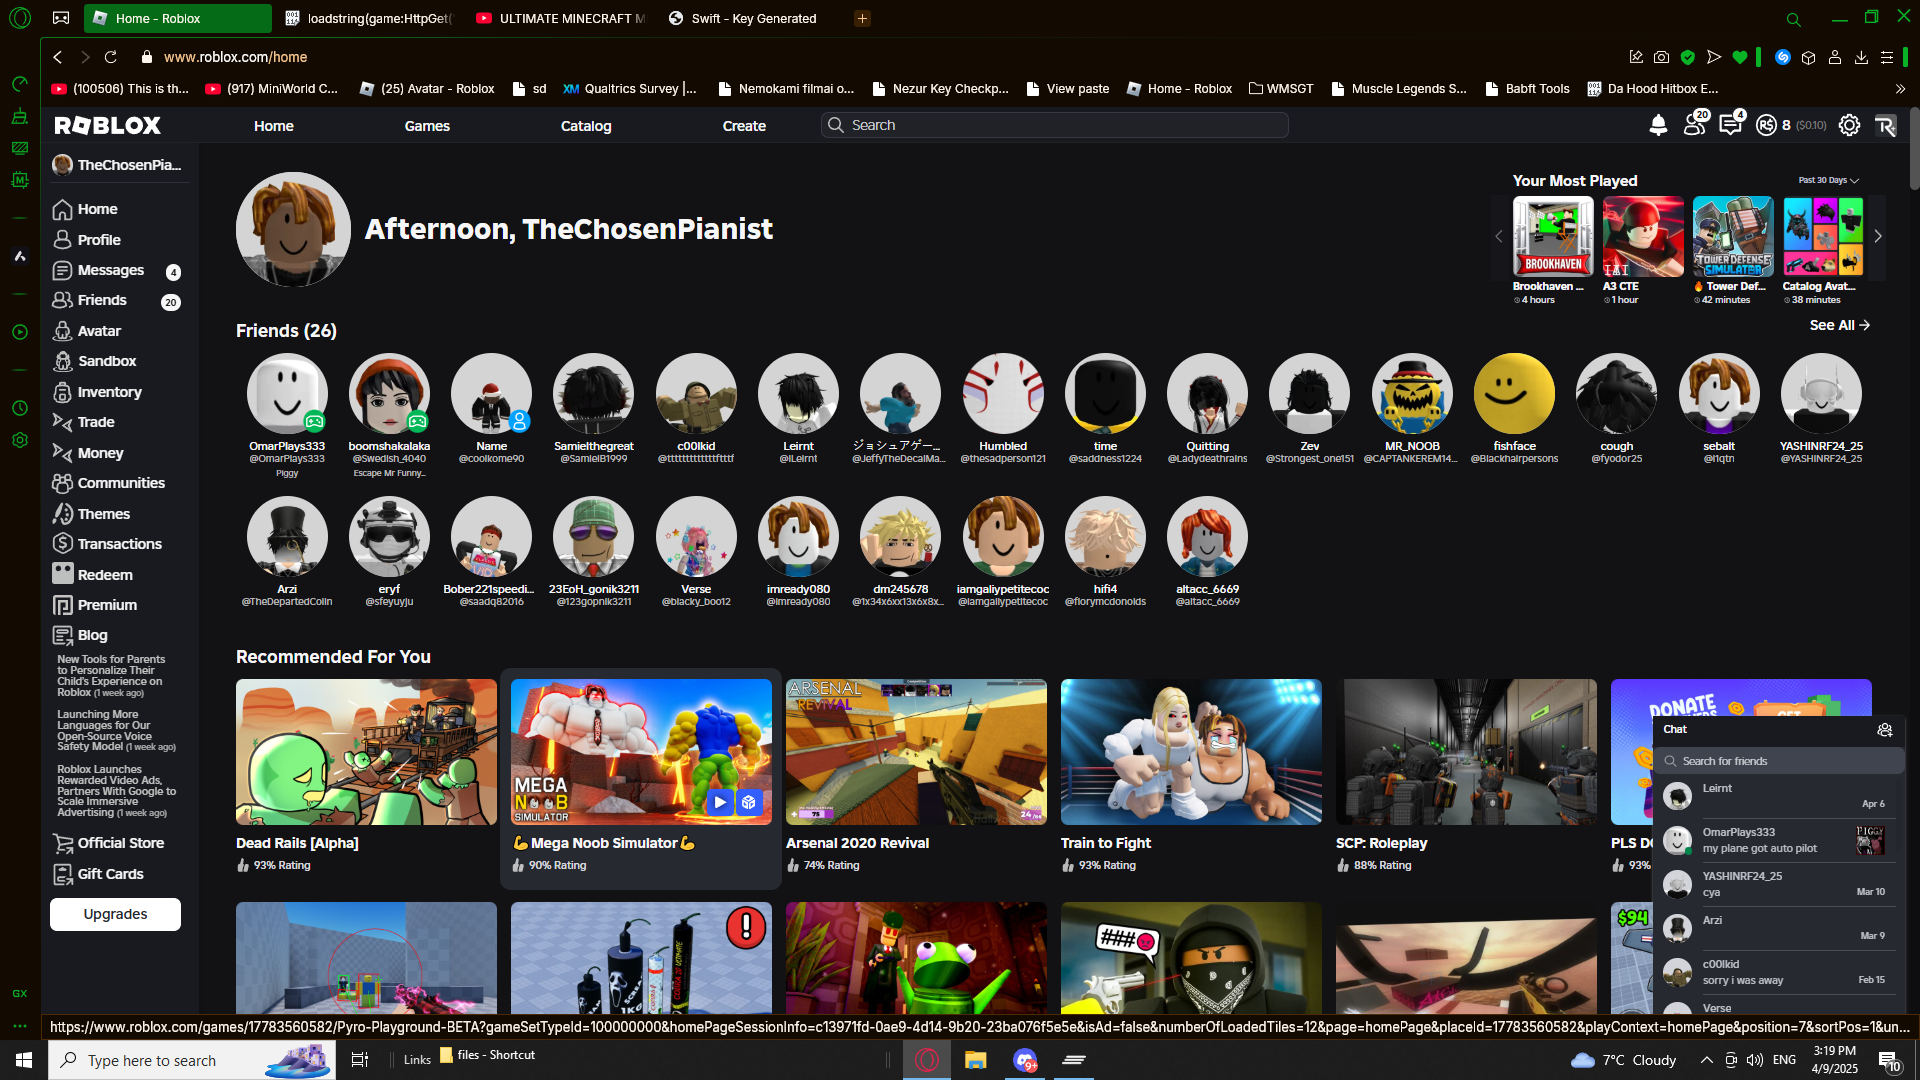Open Arsenal 2020 Revival game thumbnail
1920x1080 pixels.
[x=916, y=752]
